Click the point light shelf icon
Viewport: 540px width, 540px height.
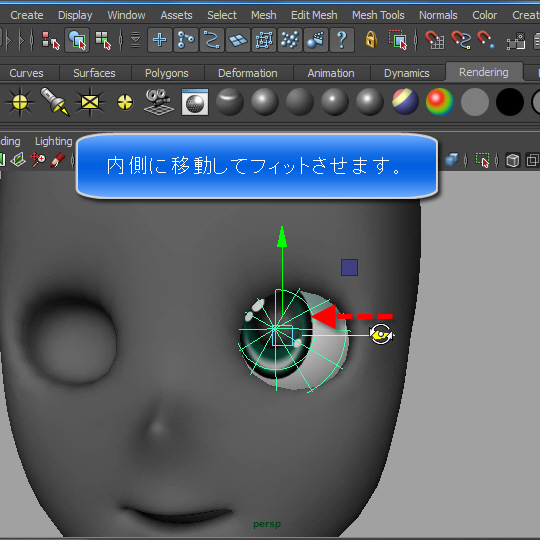(x=125, y=102)
